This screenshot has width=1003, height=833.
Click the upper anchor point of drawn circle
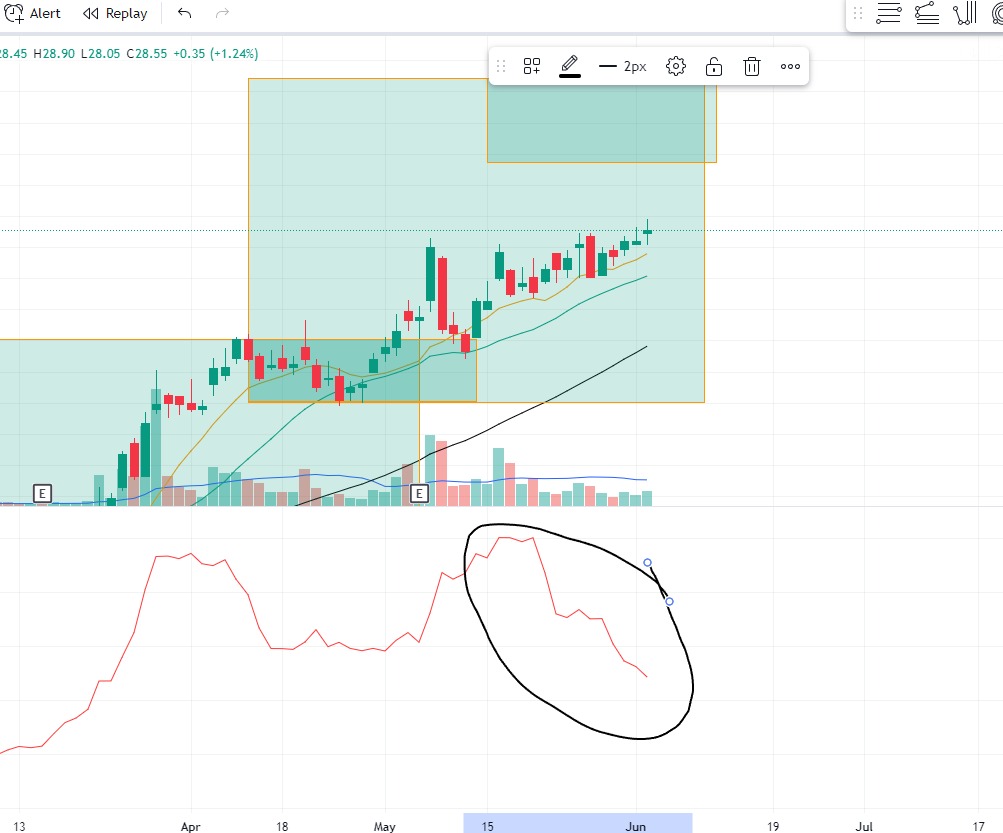(647, 562)
